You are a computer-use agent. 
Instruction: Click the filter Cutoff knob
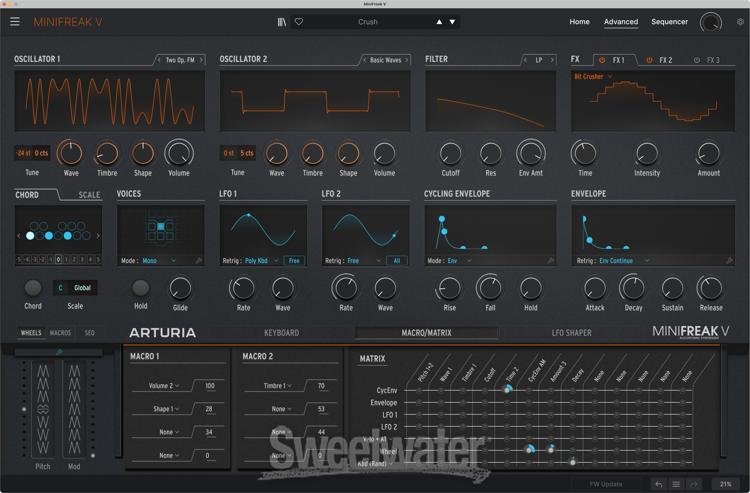click(x=450, y=153)
